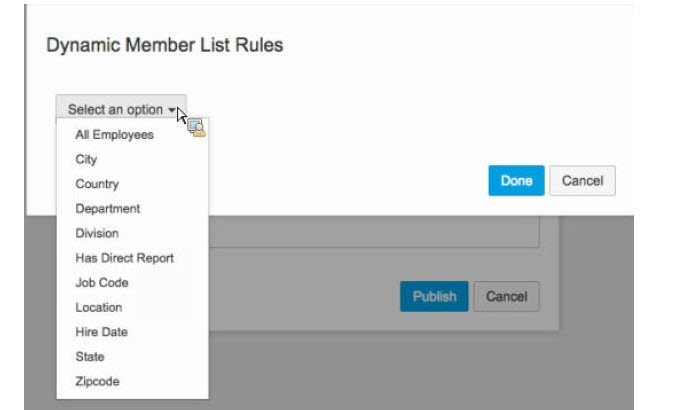This screenshot has height=410, width=689.
Task: Click the dimmed text field behind dialog
Action: coord(374,232)
